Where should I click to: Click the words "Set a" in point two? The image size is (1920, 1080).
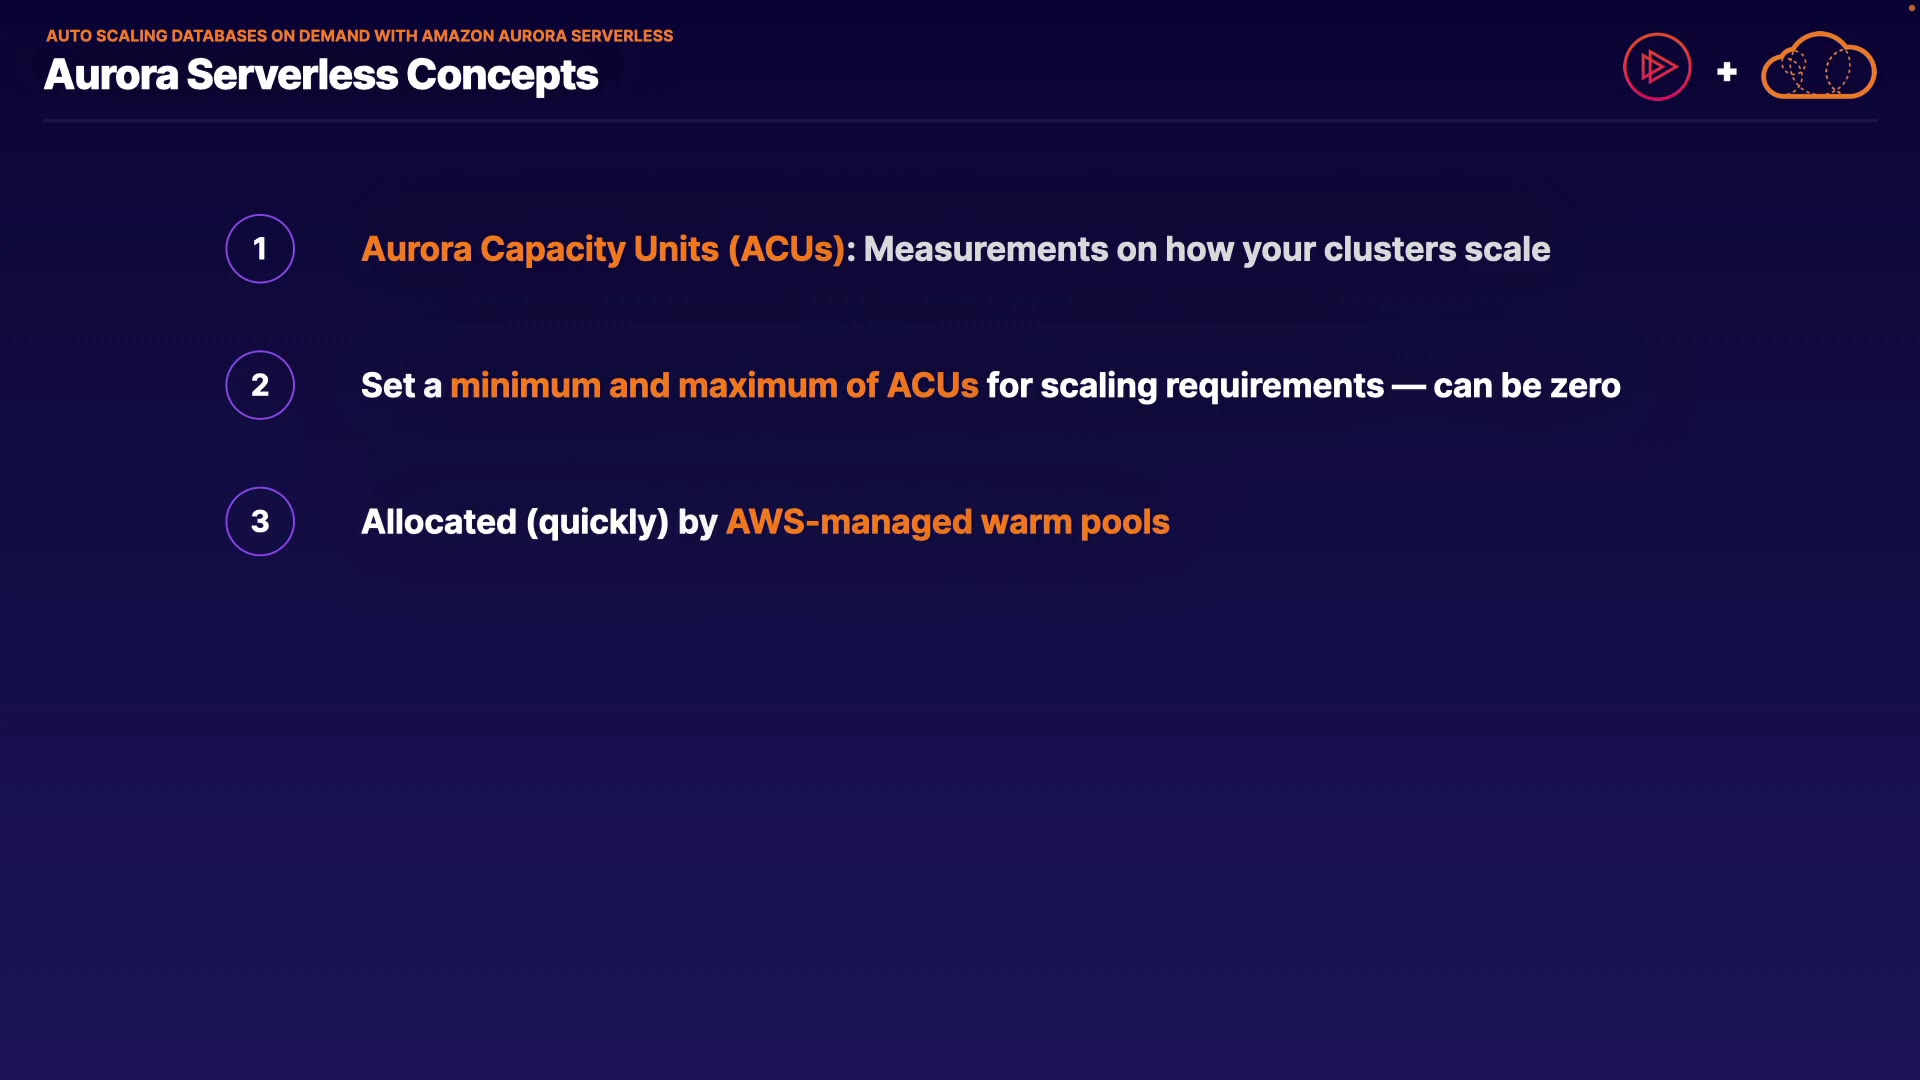click(x=401, y=386)
